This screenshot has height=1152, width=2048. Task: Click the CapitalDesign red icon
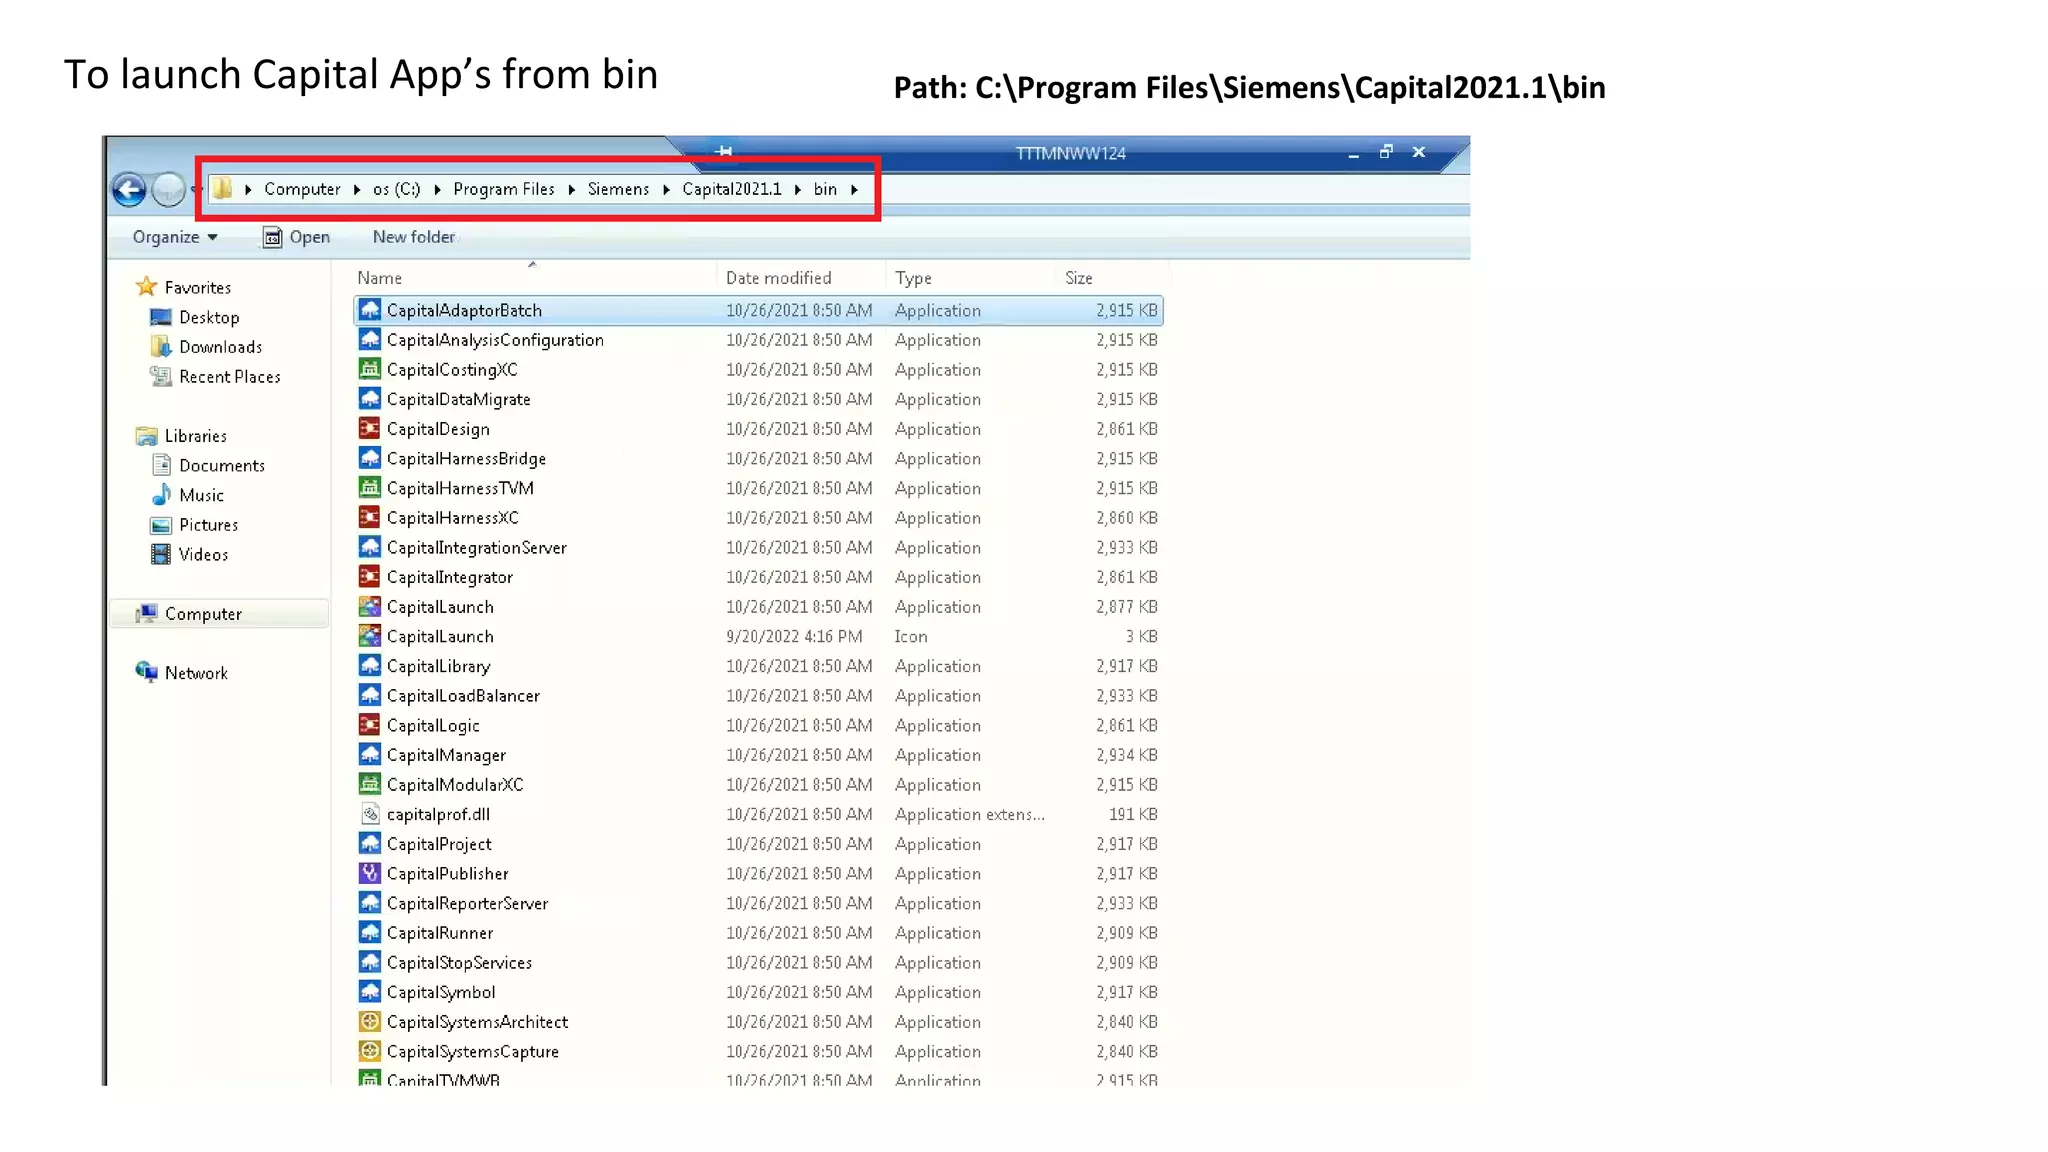tap(370, 429)
